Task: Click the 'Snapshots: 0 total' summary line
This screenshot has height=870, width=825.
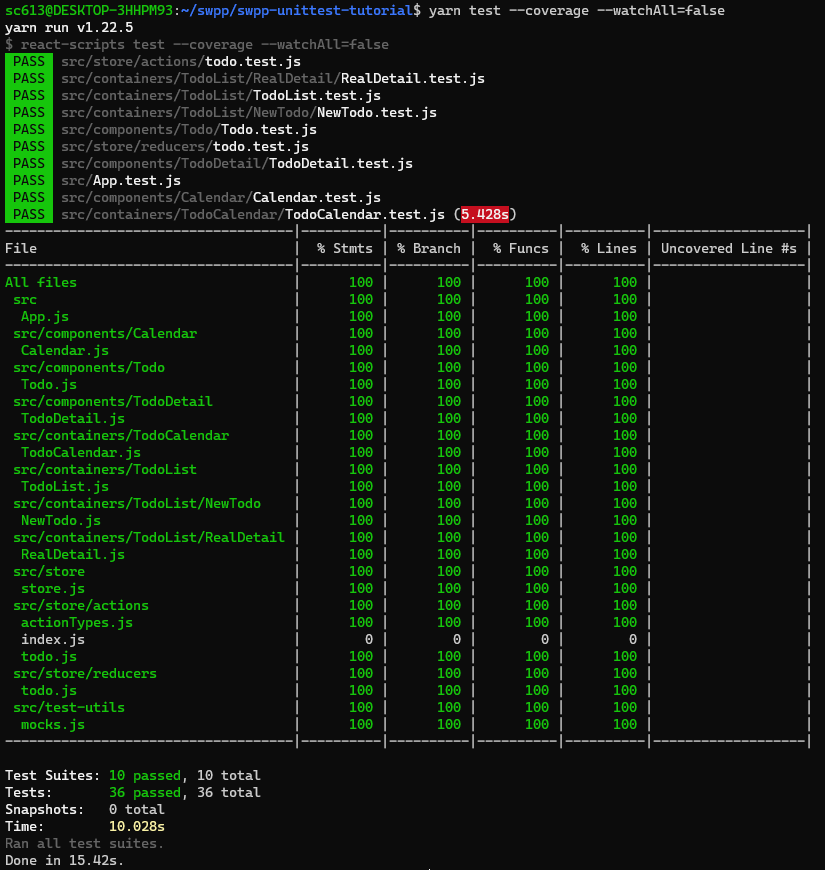Action: coord(84,810)
